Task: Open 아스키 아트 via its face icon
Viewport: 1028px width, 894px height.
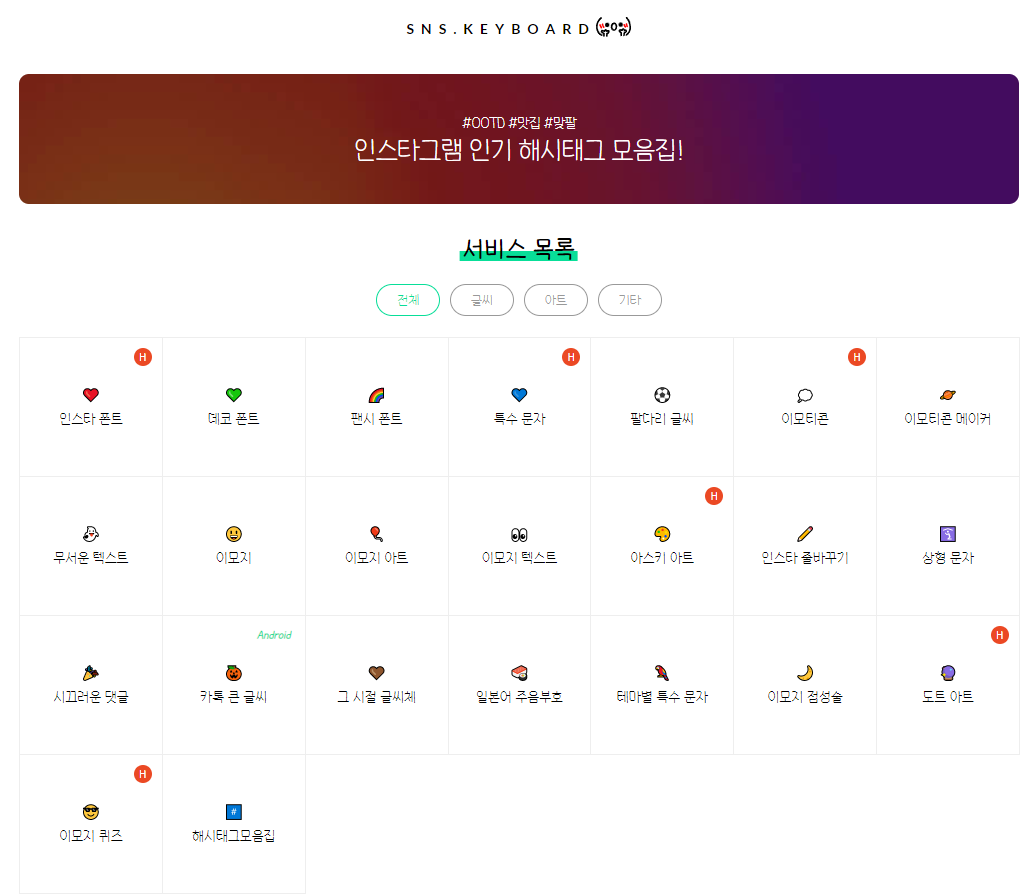Action: tap(662, 533)
